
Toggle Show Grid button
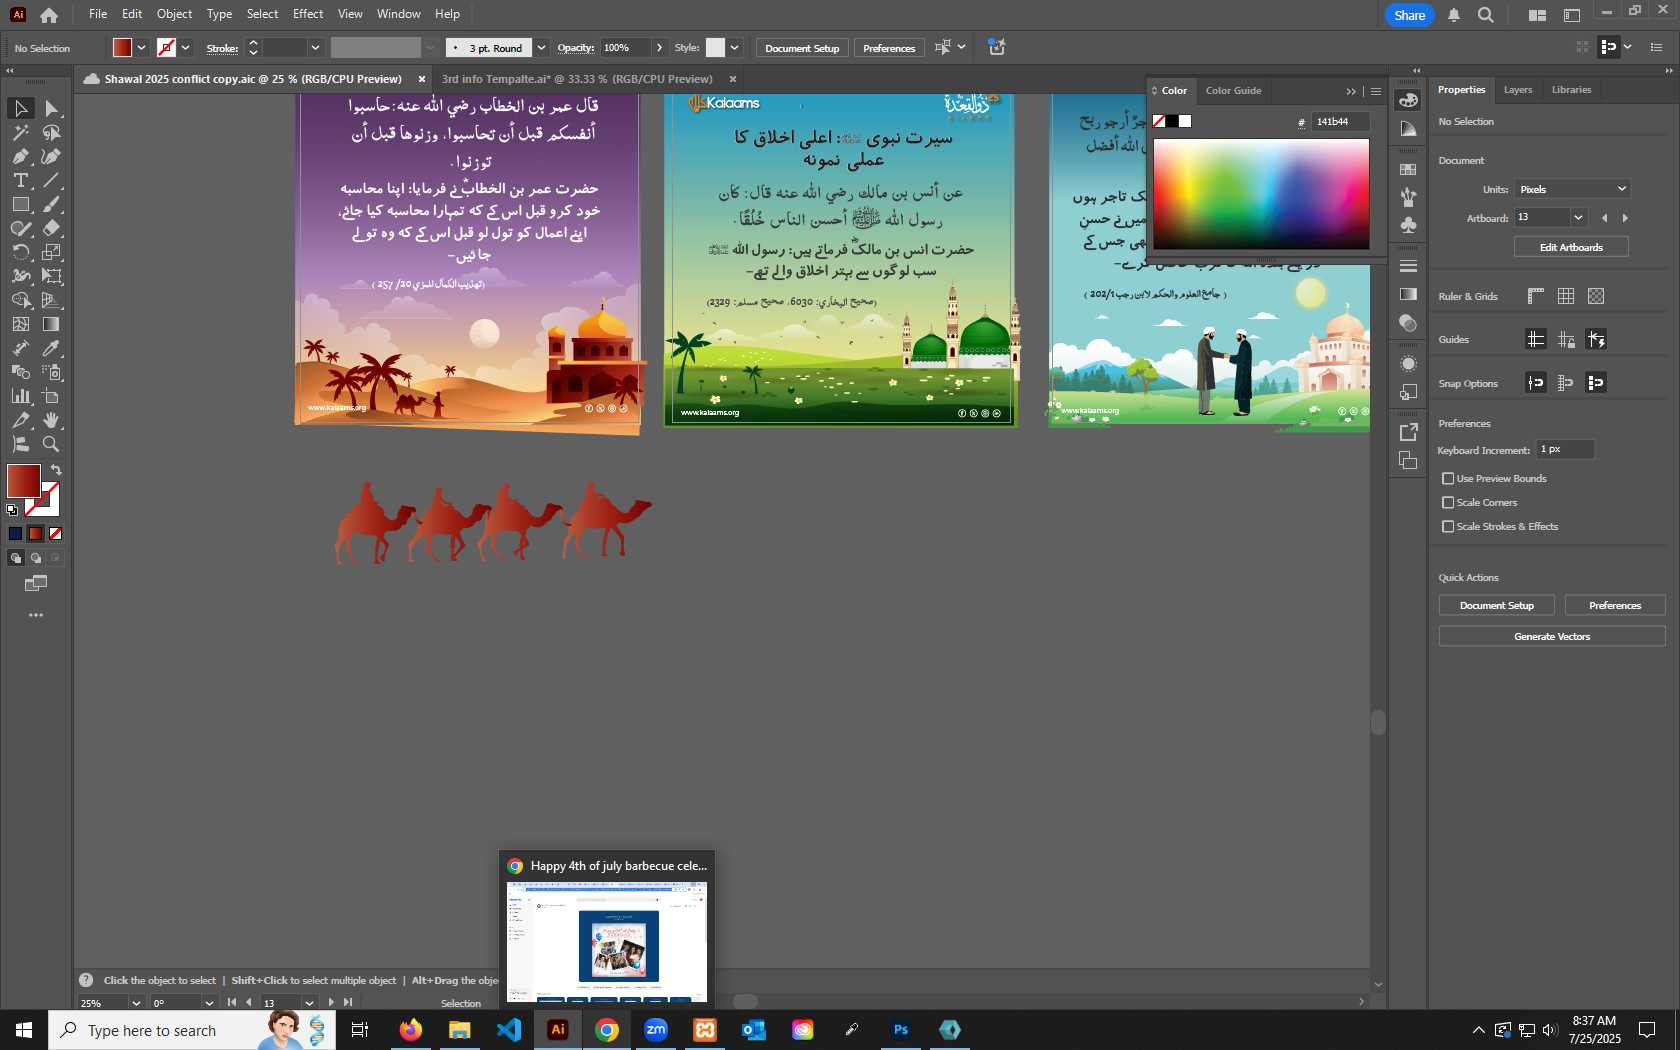[x=1566, y=296]
